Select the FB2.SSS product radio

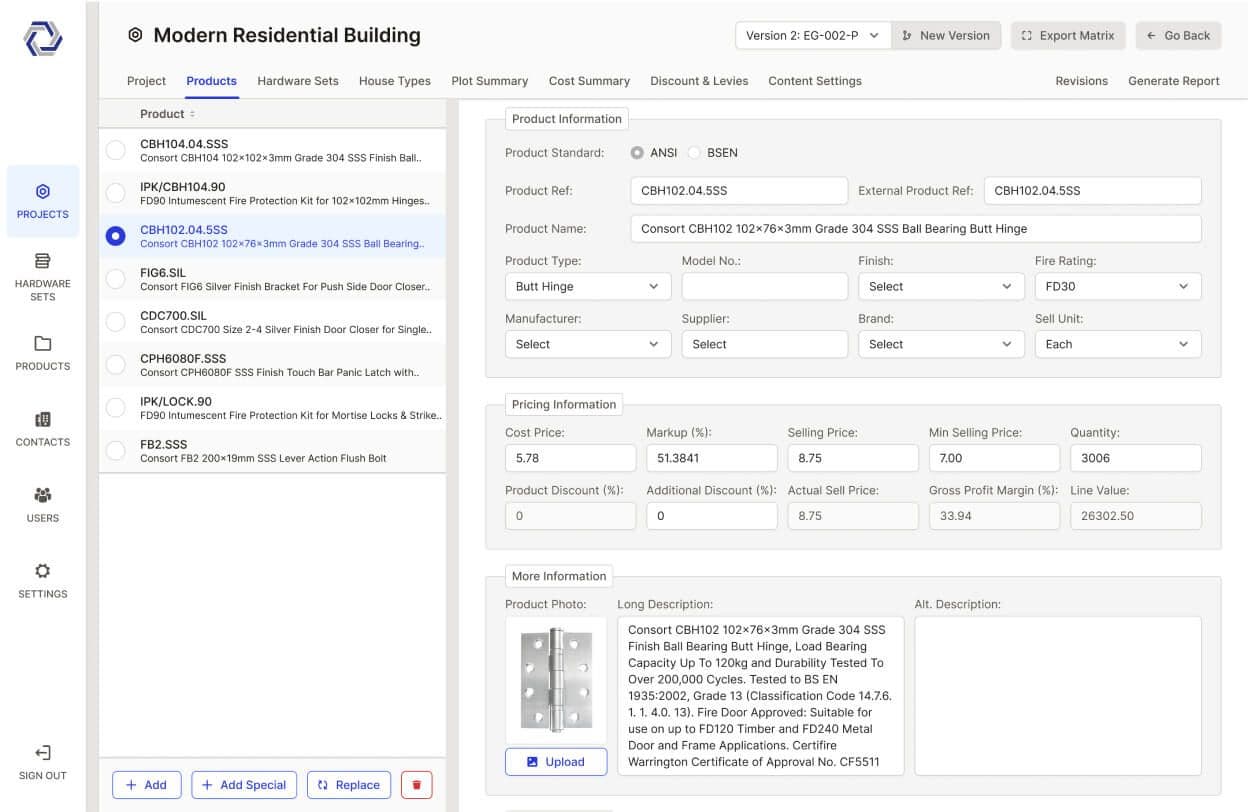pyautogui.click(x=116, y=451)
